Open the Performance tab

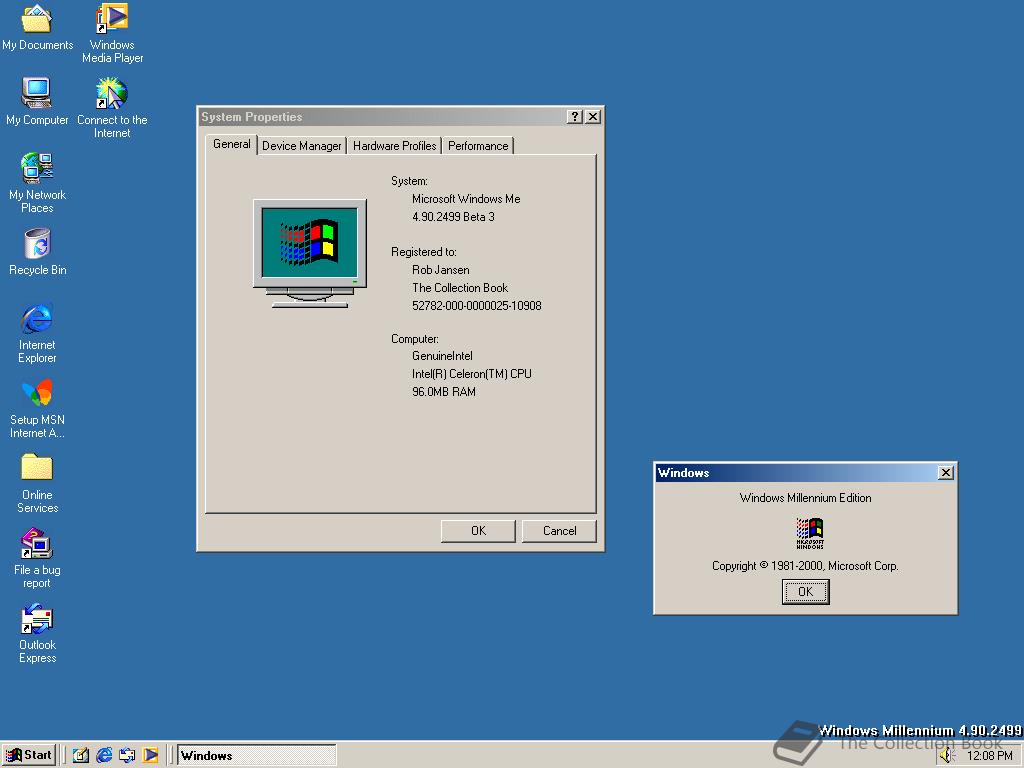[478, 146]
